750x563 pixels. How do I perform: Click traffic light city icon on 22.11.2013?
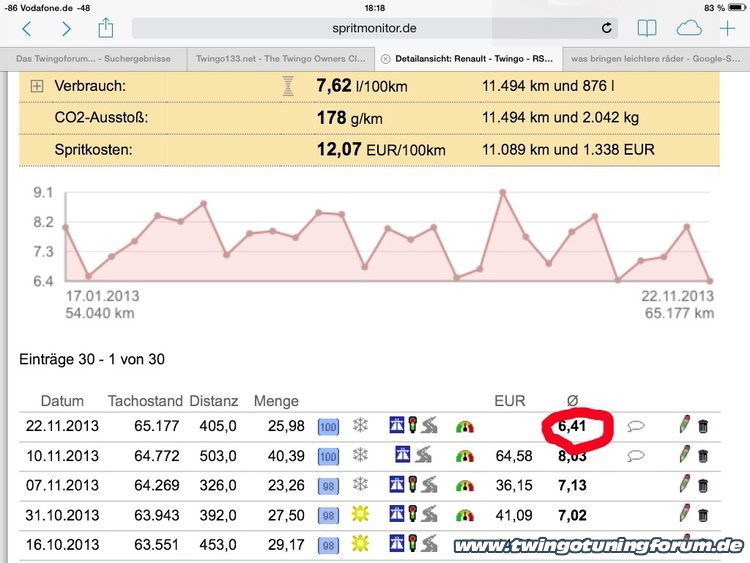point(412,425)
